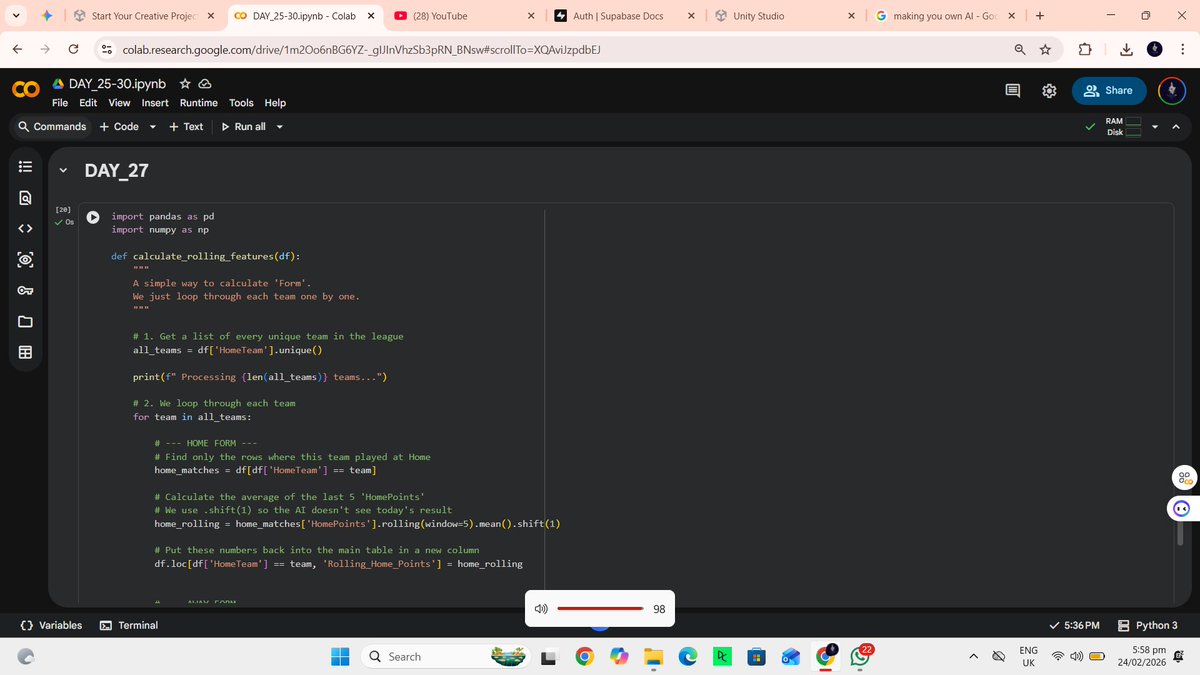This screenshot has height=675, width=1200.
Task: Switch to Auth | Supabase Docs tab
Action: [625, 16]
